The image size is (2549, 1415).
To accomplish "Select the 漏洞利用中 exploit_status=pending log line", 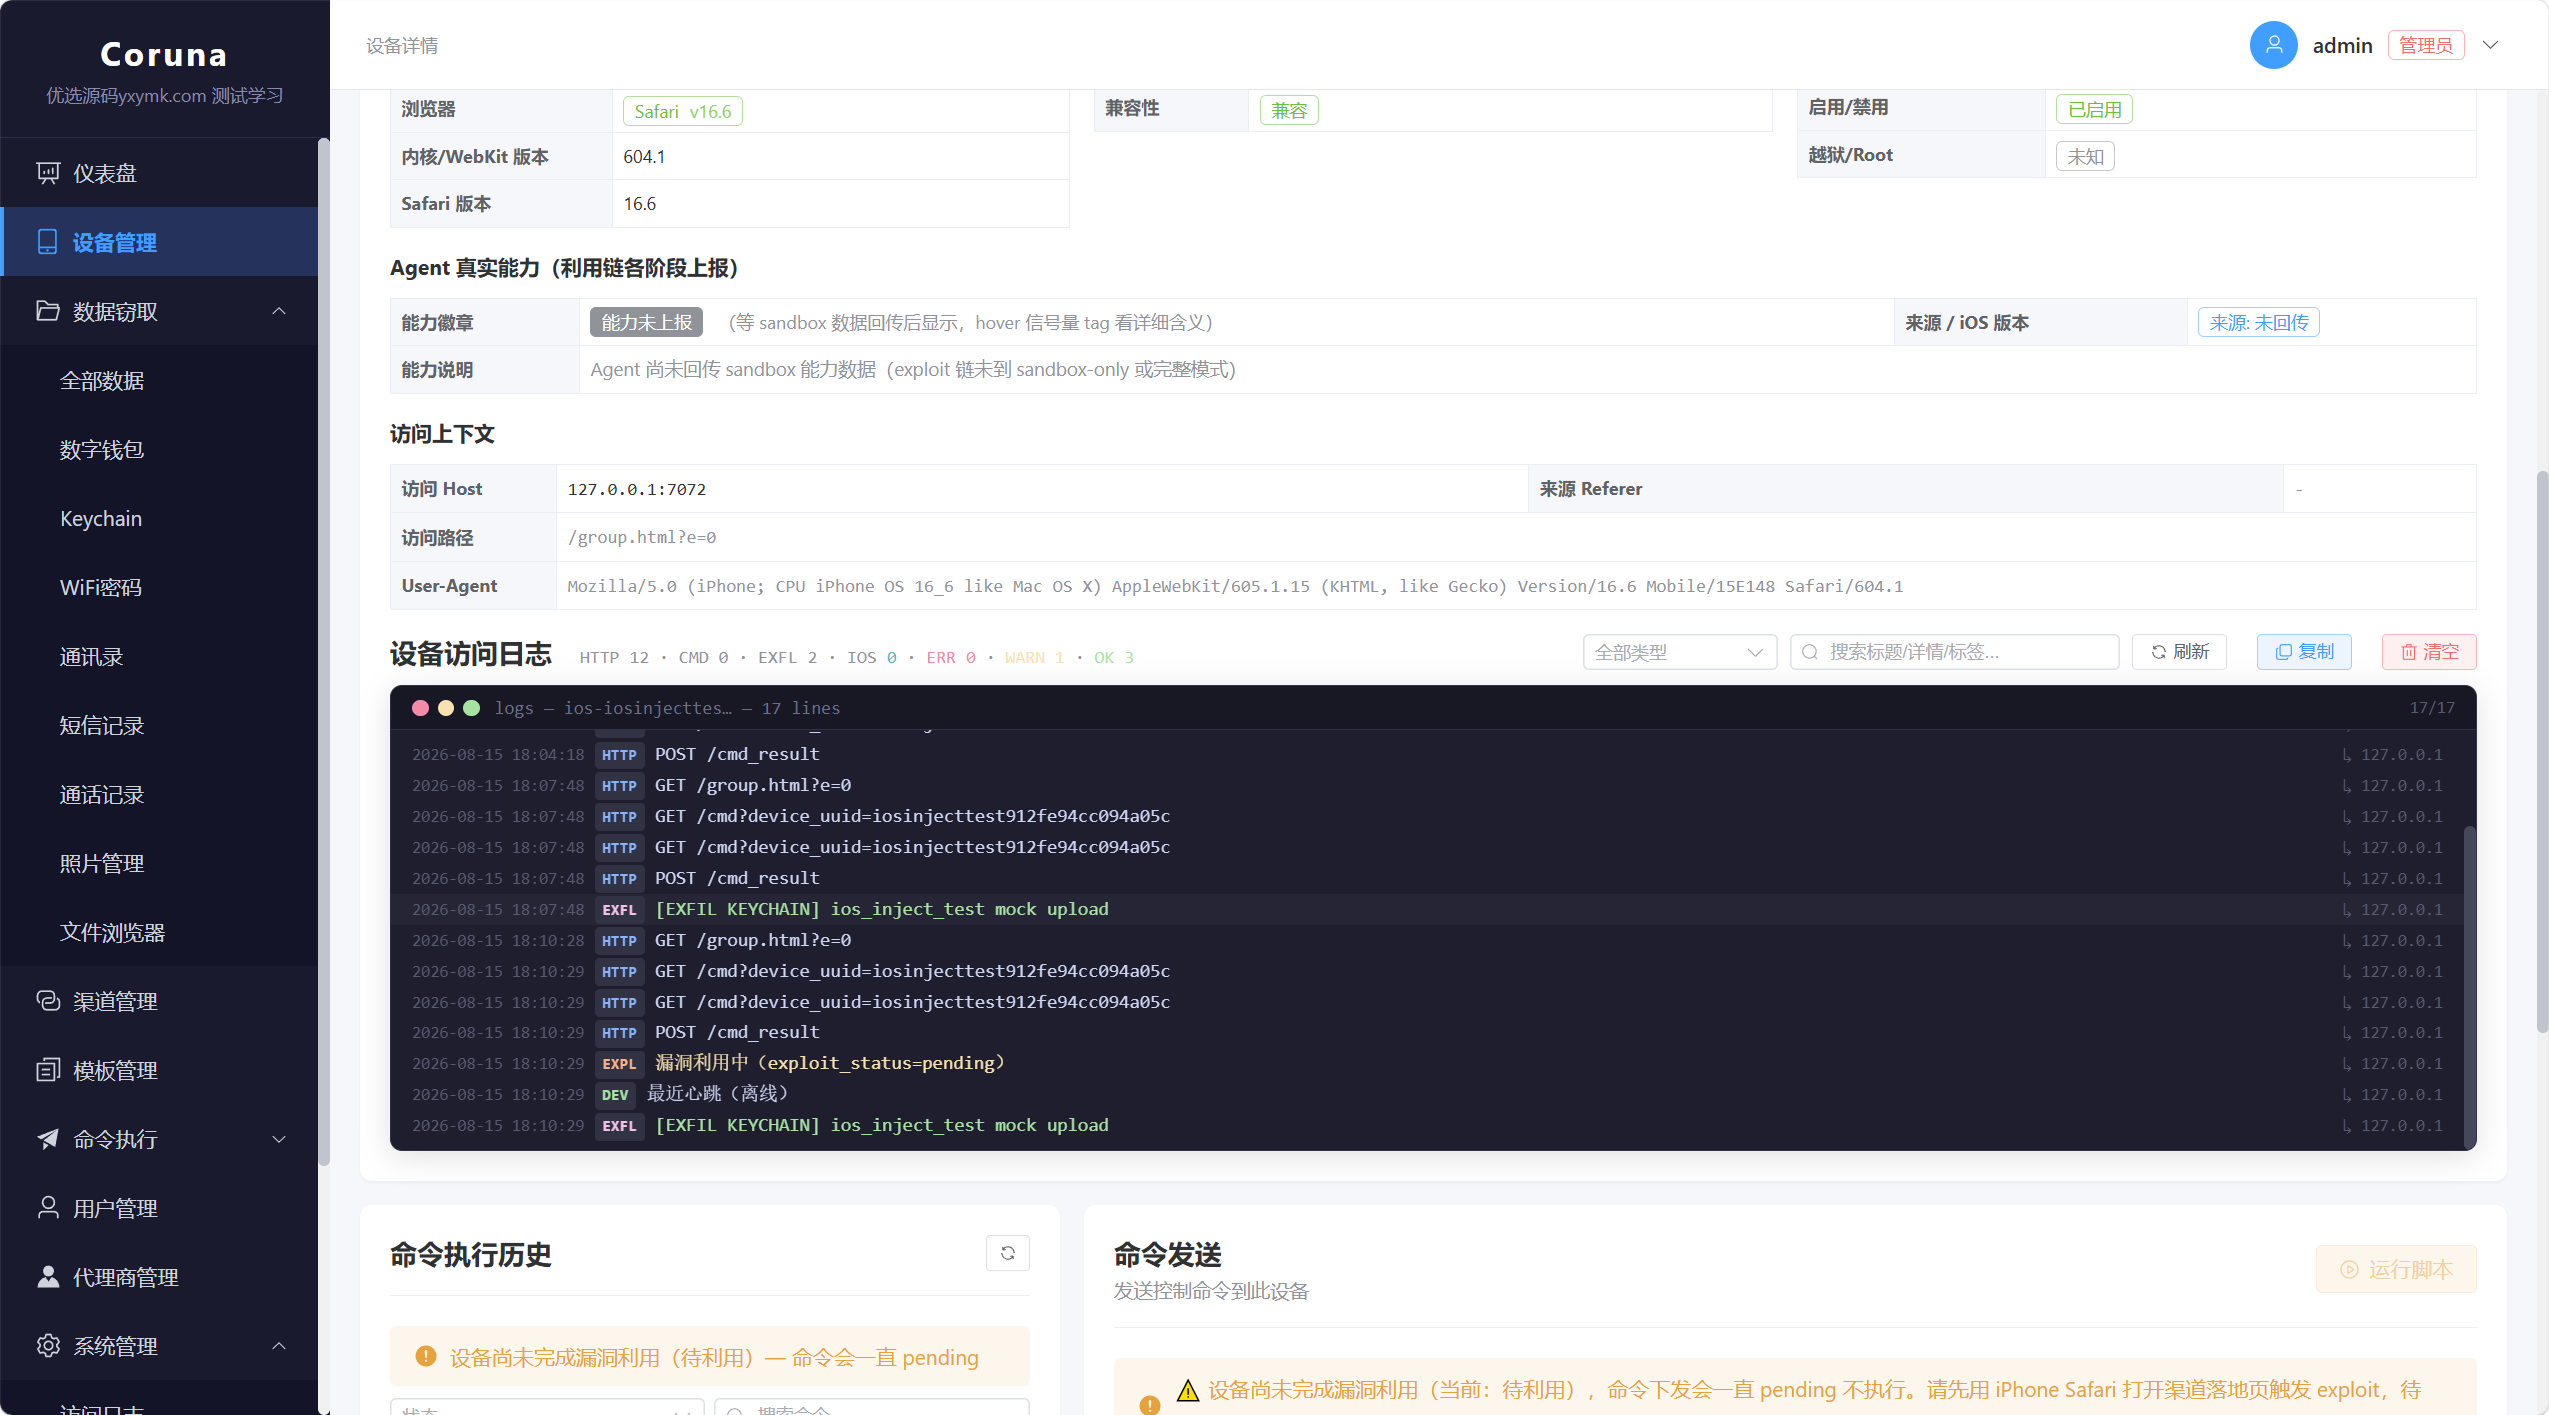I will click(1427, 1063).
